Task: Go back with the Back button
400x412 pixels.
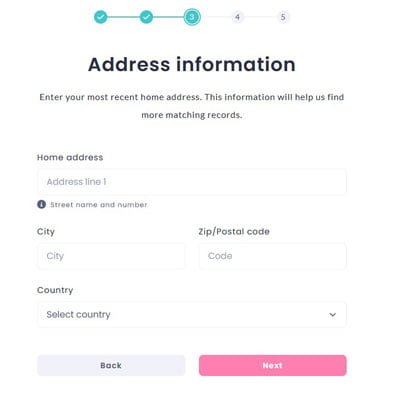Action: [x=111, y=365]
